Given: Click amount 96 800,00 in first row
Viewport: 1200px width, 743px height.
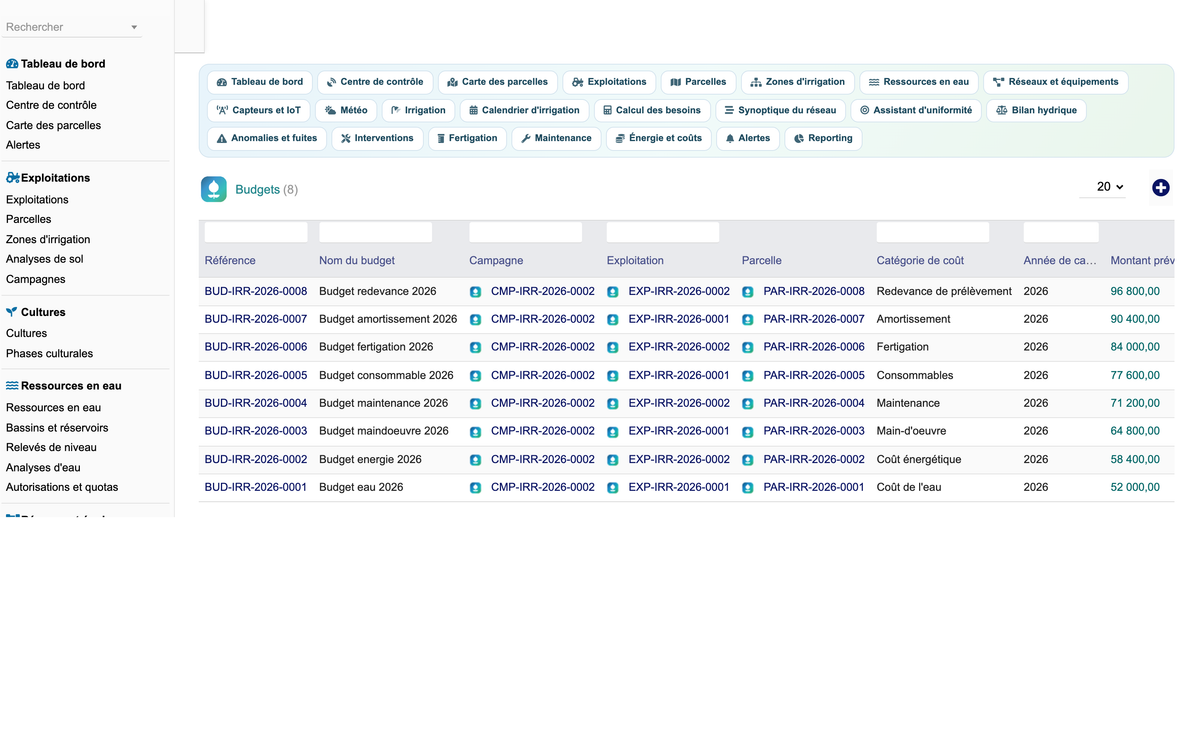Looking at the screenshot, I should point(1135,292).
